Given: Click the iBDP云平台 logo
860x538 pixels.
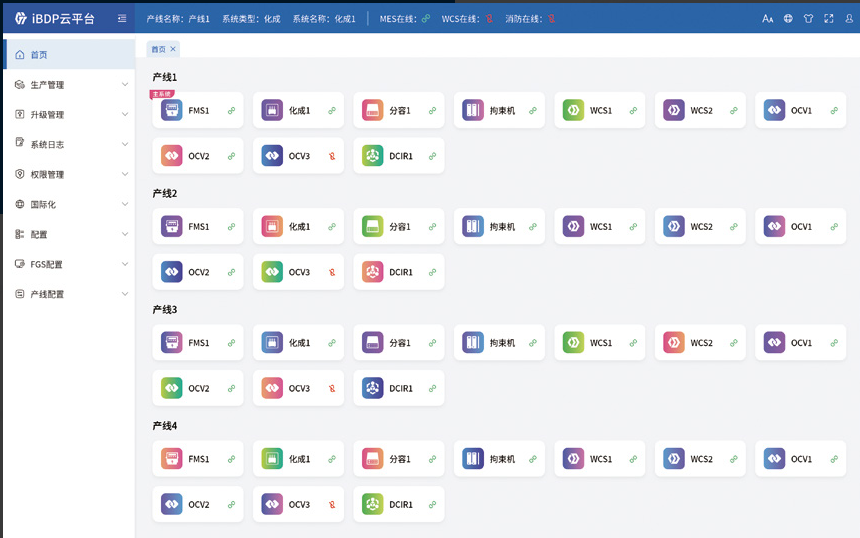Looking at the screenshot, I should tap(55, 18).
